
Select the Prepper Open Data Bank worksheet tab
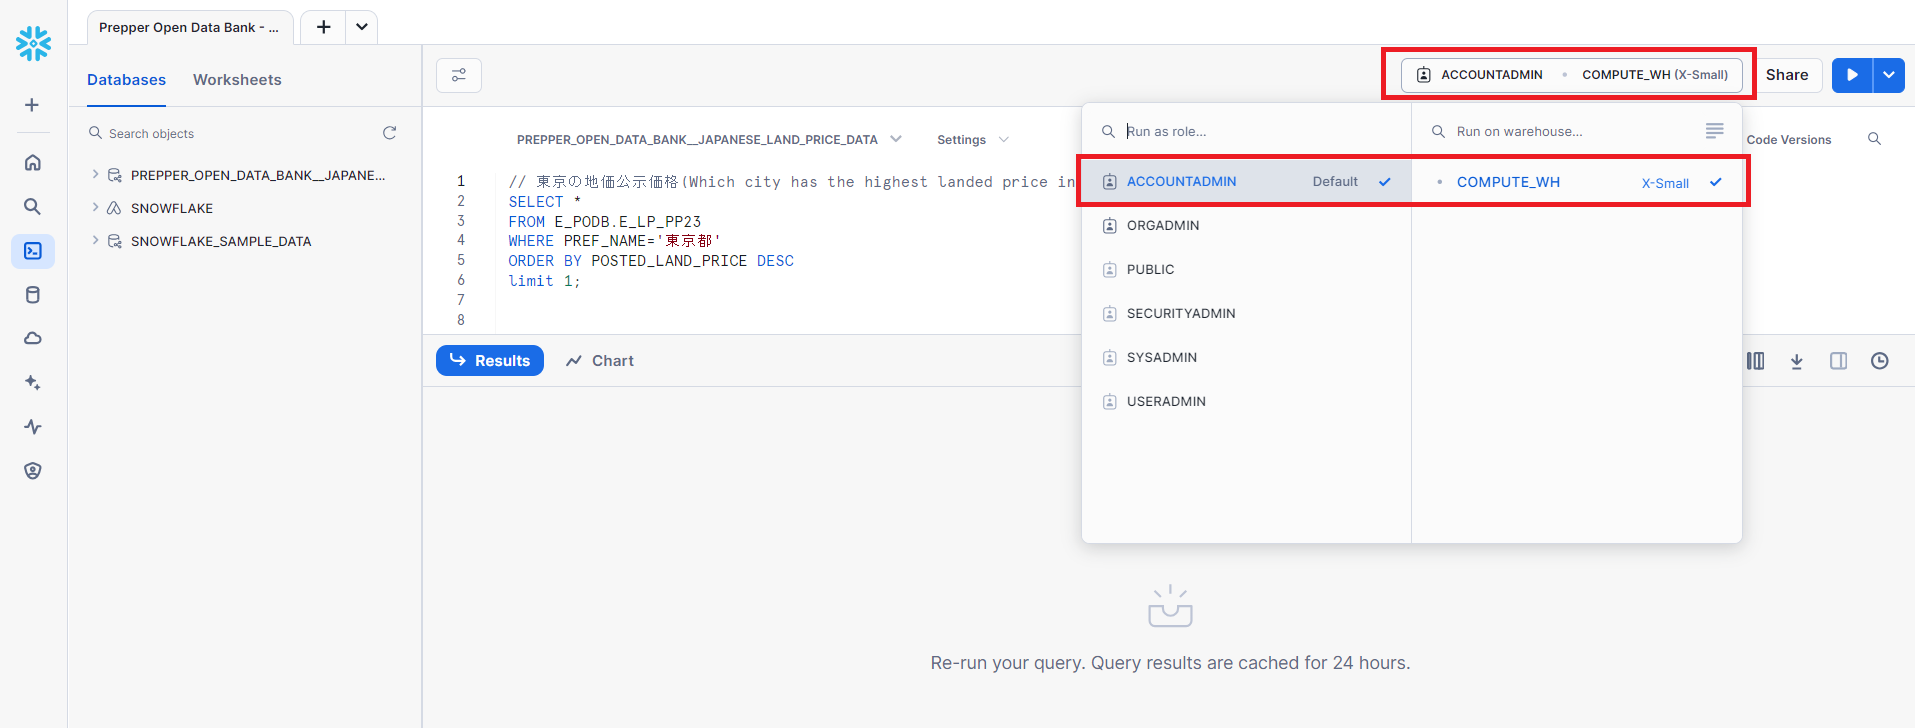[x=190, y=28]
